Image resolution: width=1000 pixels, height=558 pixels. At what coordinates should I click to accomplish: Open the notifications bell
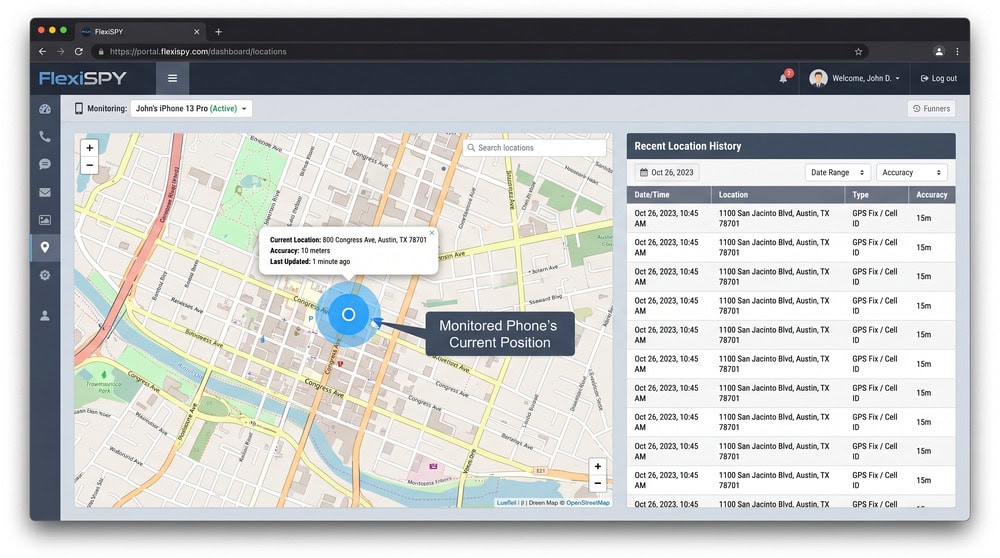pyautogui.click(x=784, y=78)
